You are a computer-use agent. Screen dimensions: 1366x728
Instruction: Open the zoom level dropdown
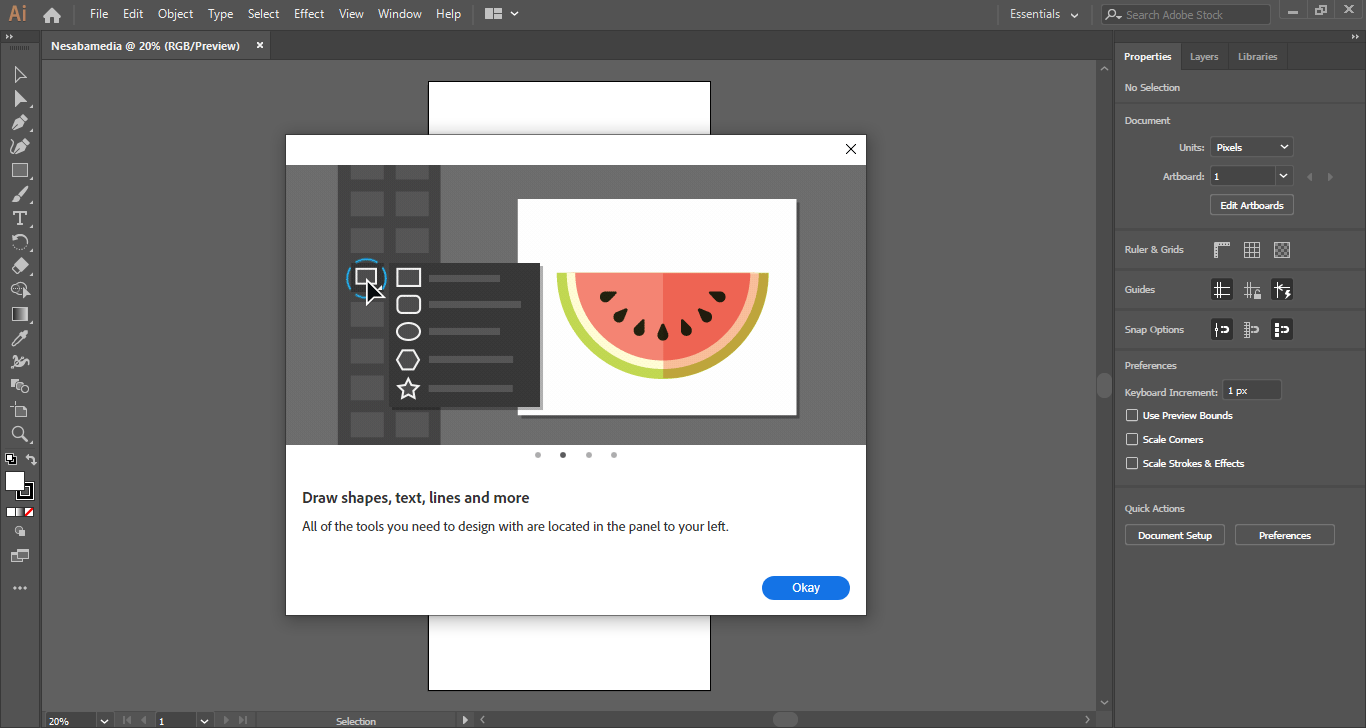pos(104,720)
